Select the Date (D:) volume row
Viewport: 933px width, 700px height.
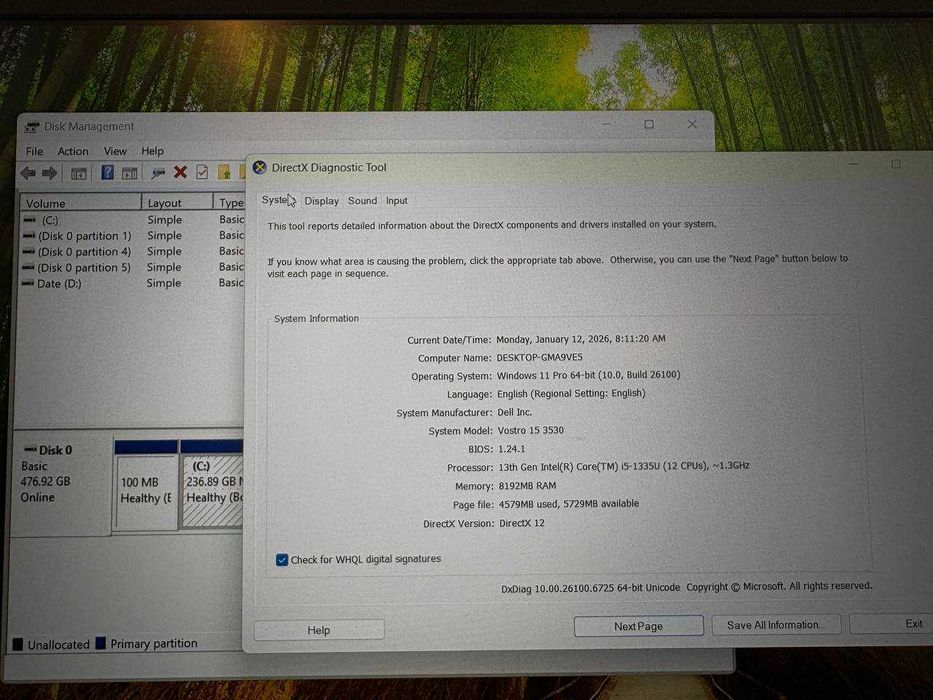[132, 283]
